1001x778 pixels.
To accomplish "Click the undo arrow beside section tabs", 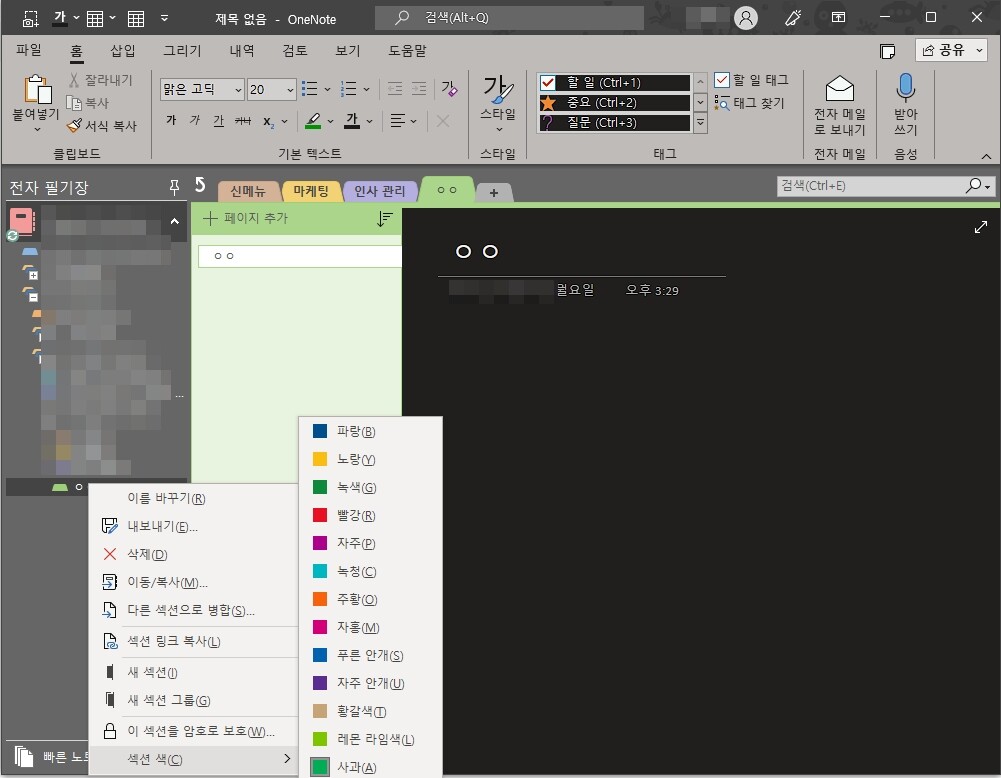I will [200, 185].
